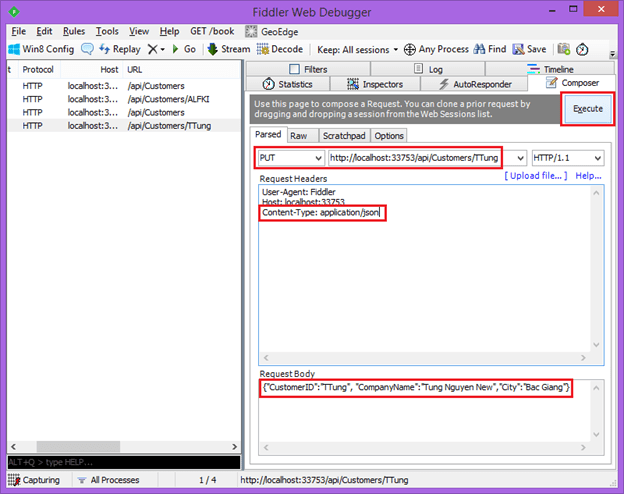Click the URL column header
Image resolution: width=624 pixels, height=494 pixels.
pos(181,70)
